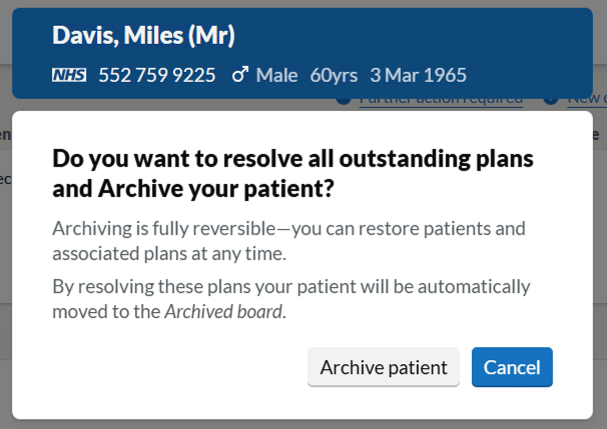This screenshot has width=607, height=429.
Task: Click the patient name Davis, Miles (Mr)
Action: click(144, 35)
